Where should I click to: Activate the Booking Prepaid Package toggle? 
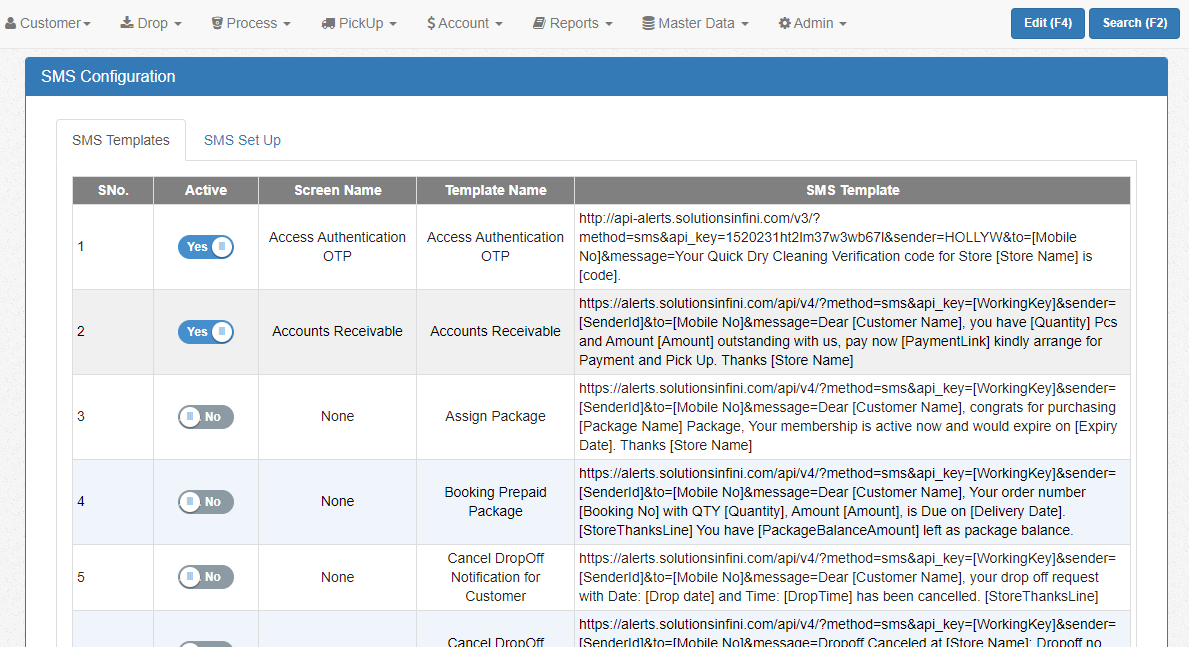(x=205, y=501)
